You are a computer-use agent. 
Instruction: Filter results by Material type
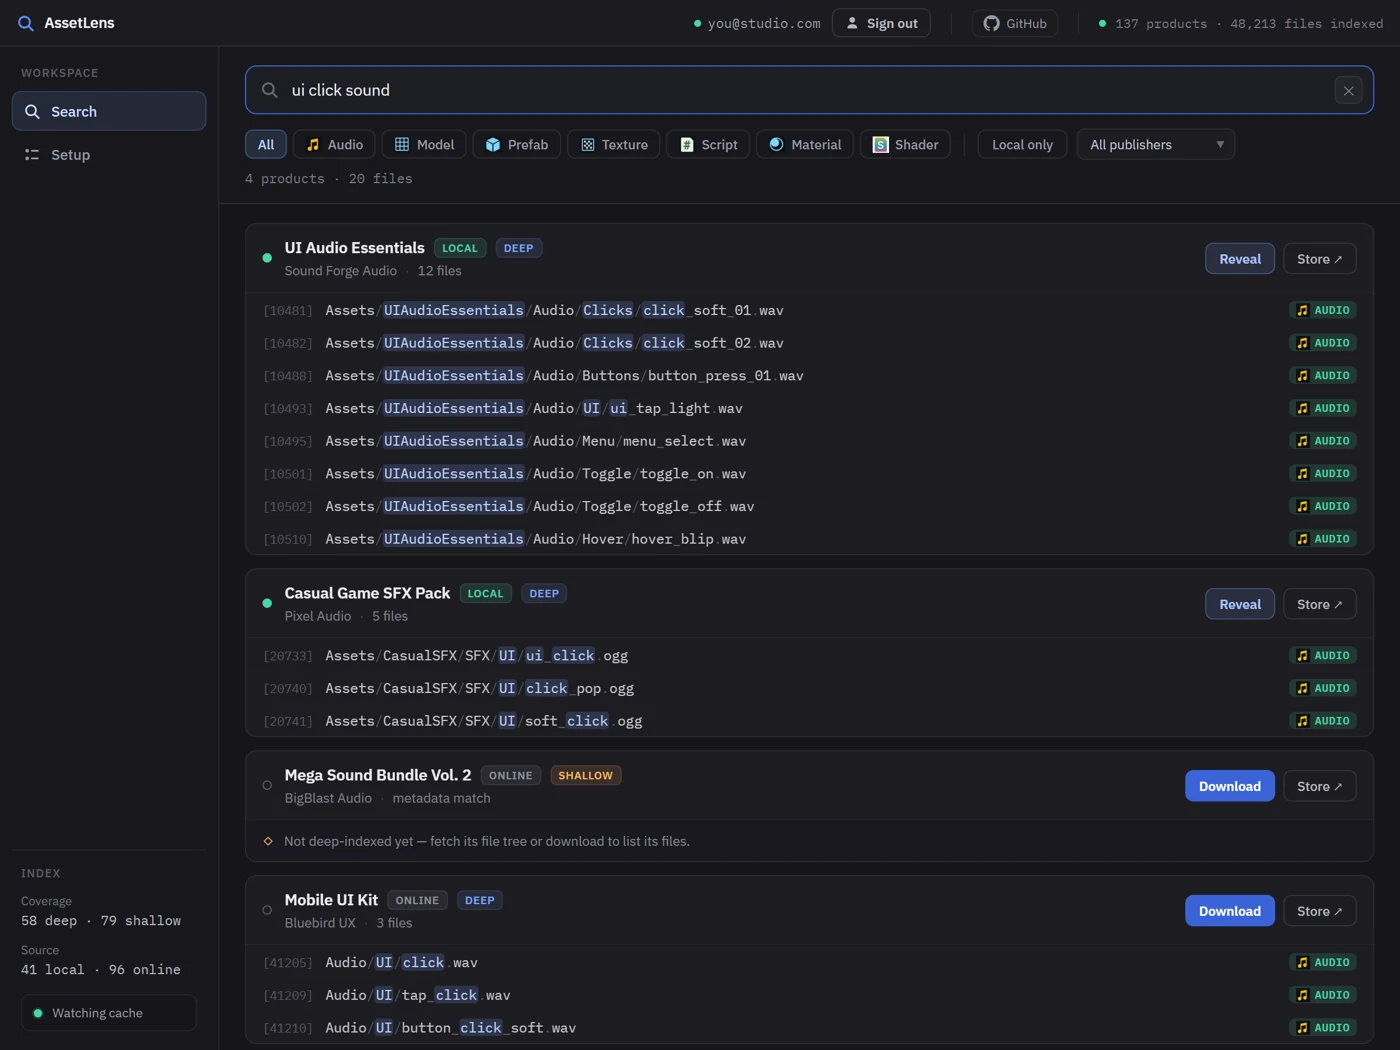pyautogui.click(x=805, y=145)
